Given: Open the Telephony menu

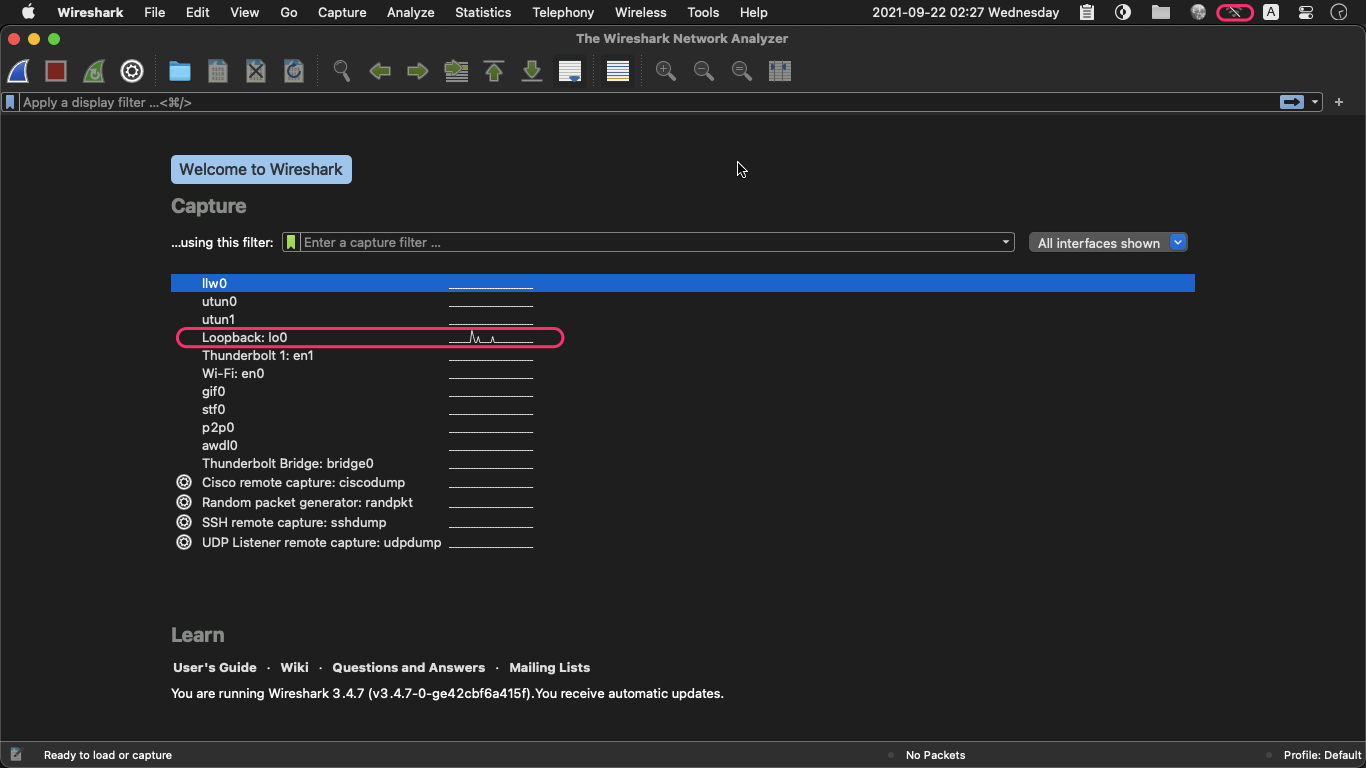Looking at the screenshot, I should [x=563, y=12].
